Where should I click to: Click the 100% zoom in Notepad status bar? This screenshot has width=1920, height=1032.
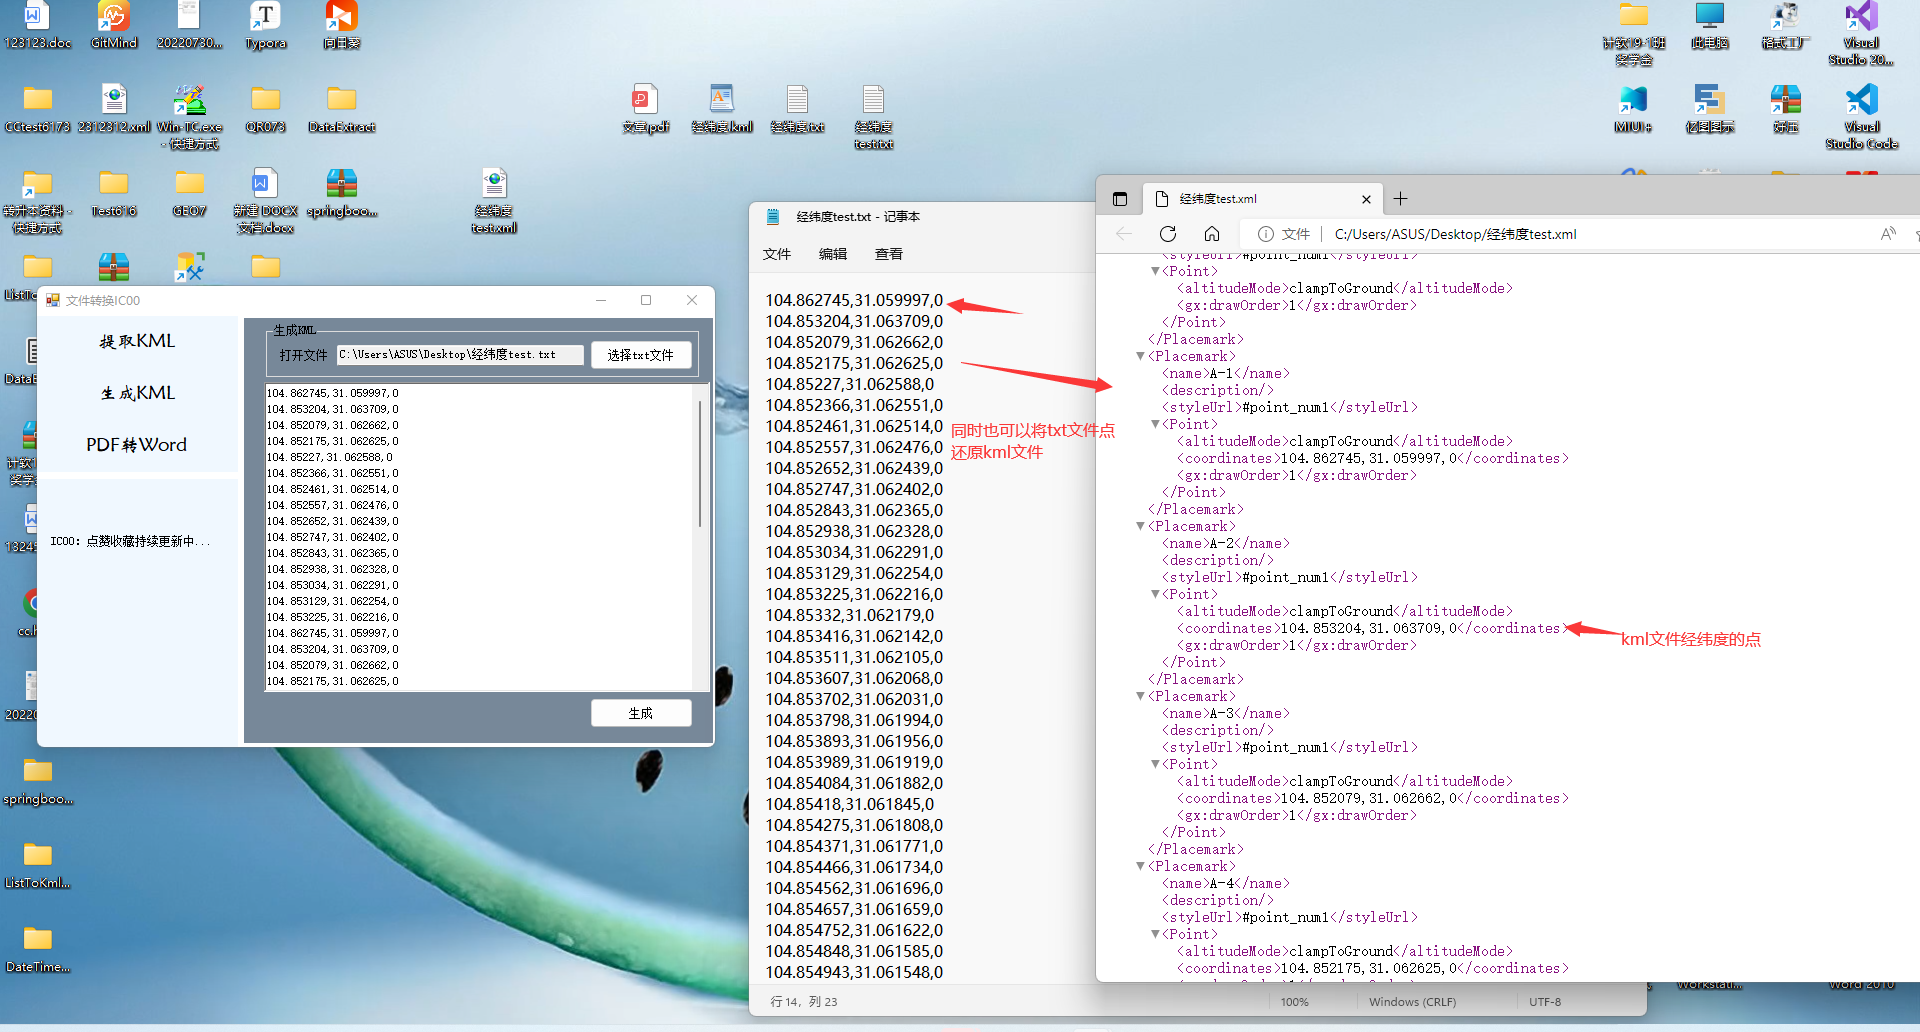click(1294, 1001)
